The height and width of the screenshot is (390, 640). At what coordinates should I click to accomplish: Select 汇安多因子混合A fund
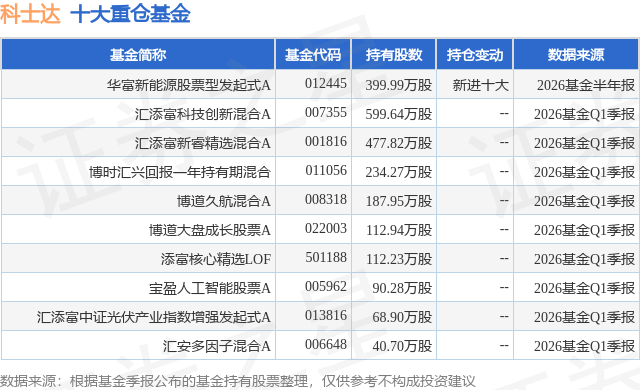pos(217,346)
